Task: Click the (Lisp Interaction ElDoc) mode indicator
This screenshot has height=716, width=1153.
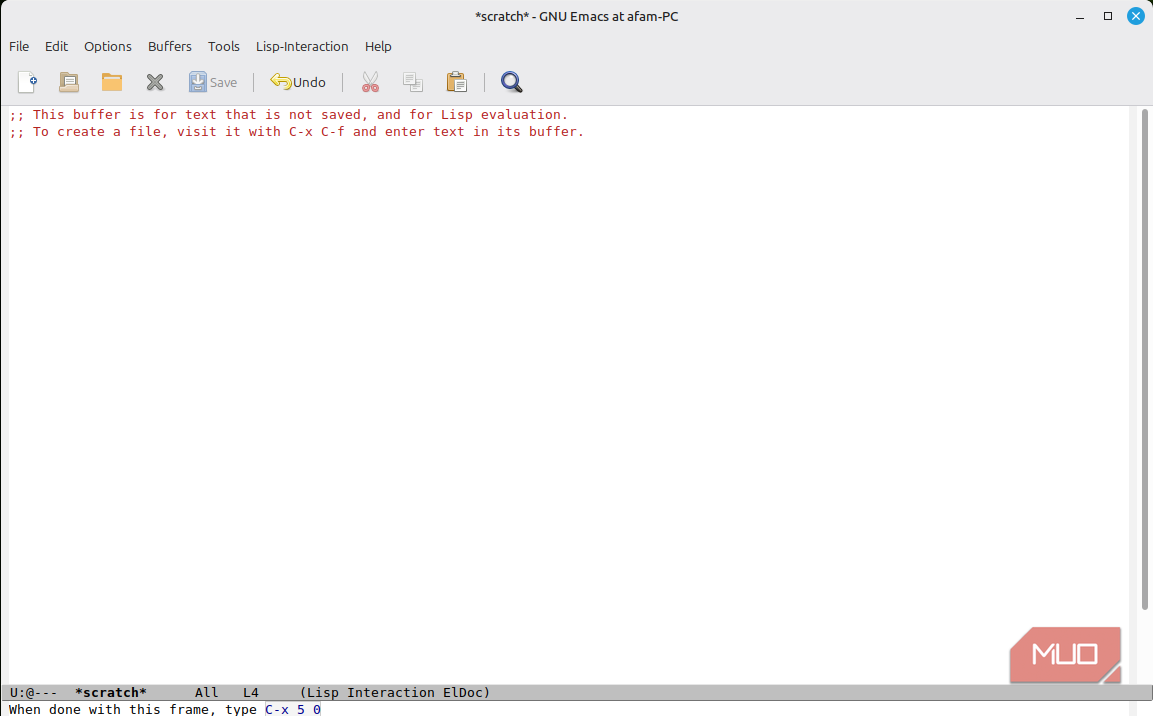Action: coord(395,692)
